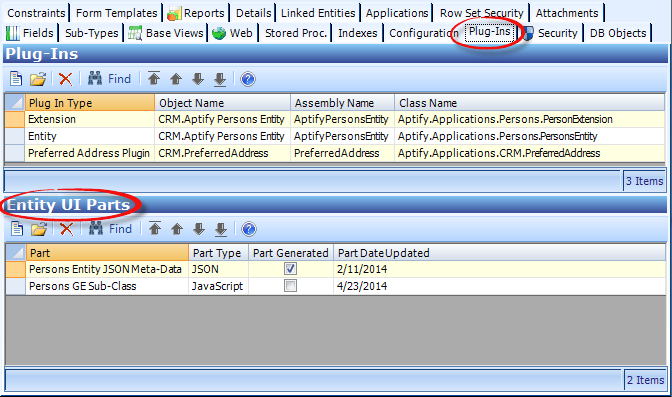
Task: Click the 'JavaScript' part type cell
Action: (x=219, y=286)
